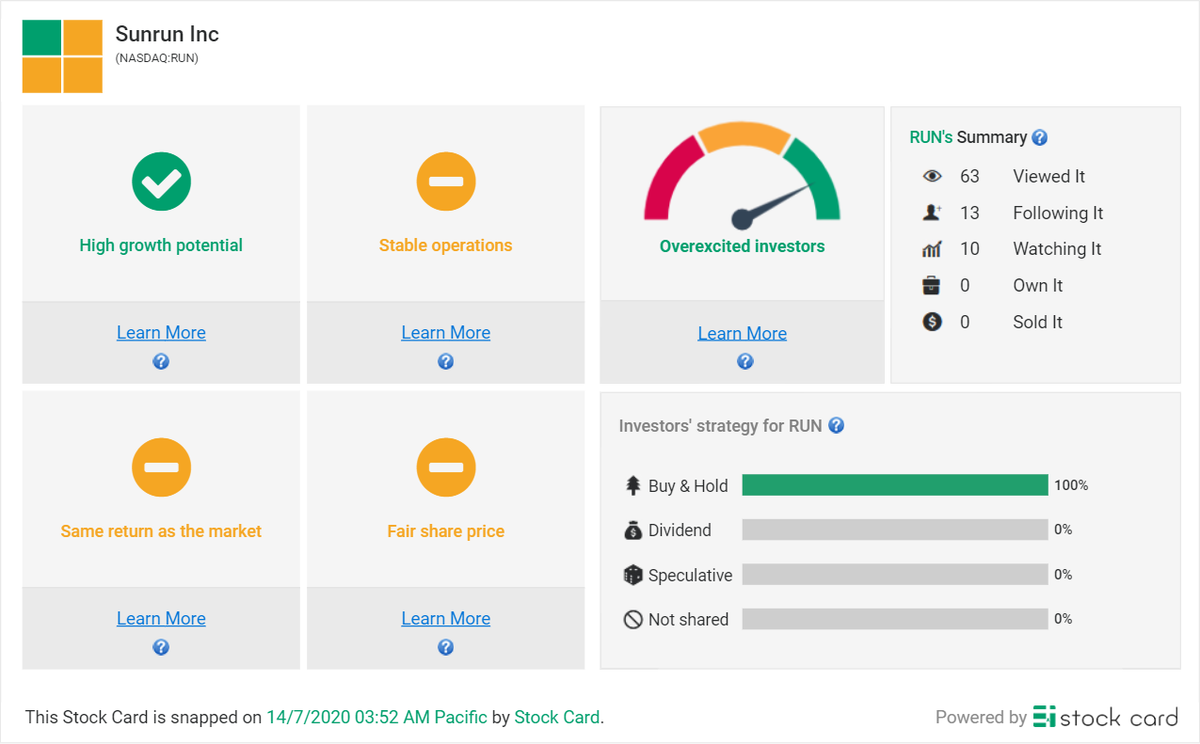Click the Dividend strategy label
Screen dimensions: 1200x744
(680, 530)
